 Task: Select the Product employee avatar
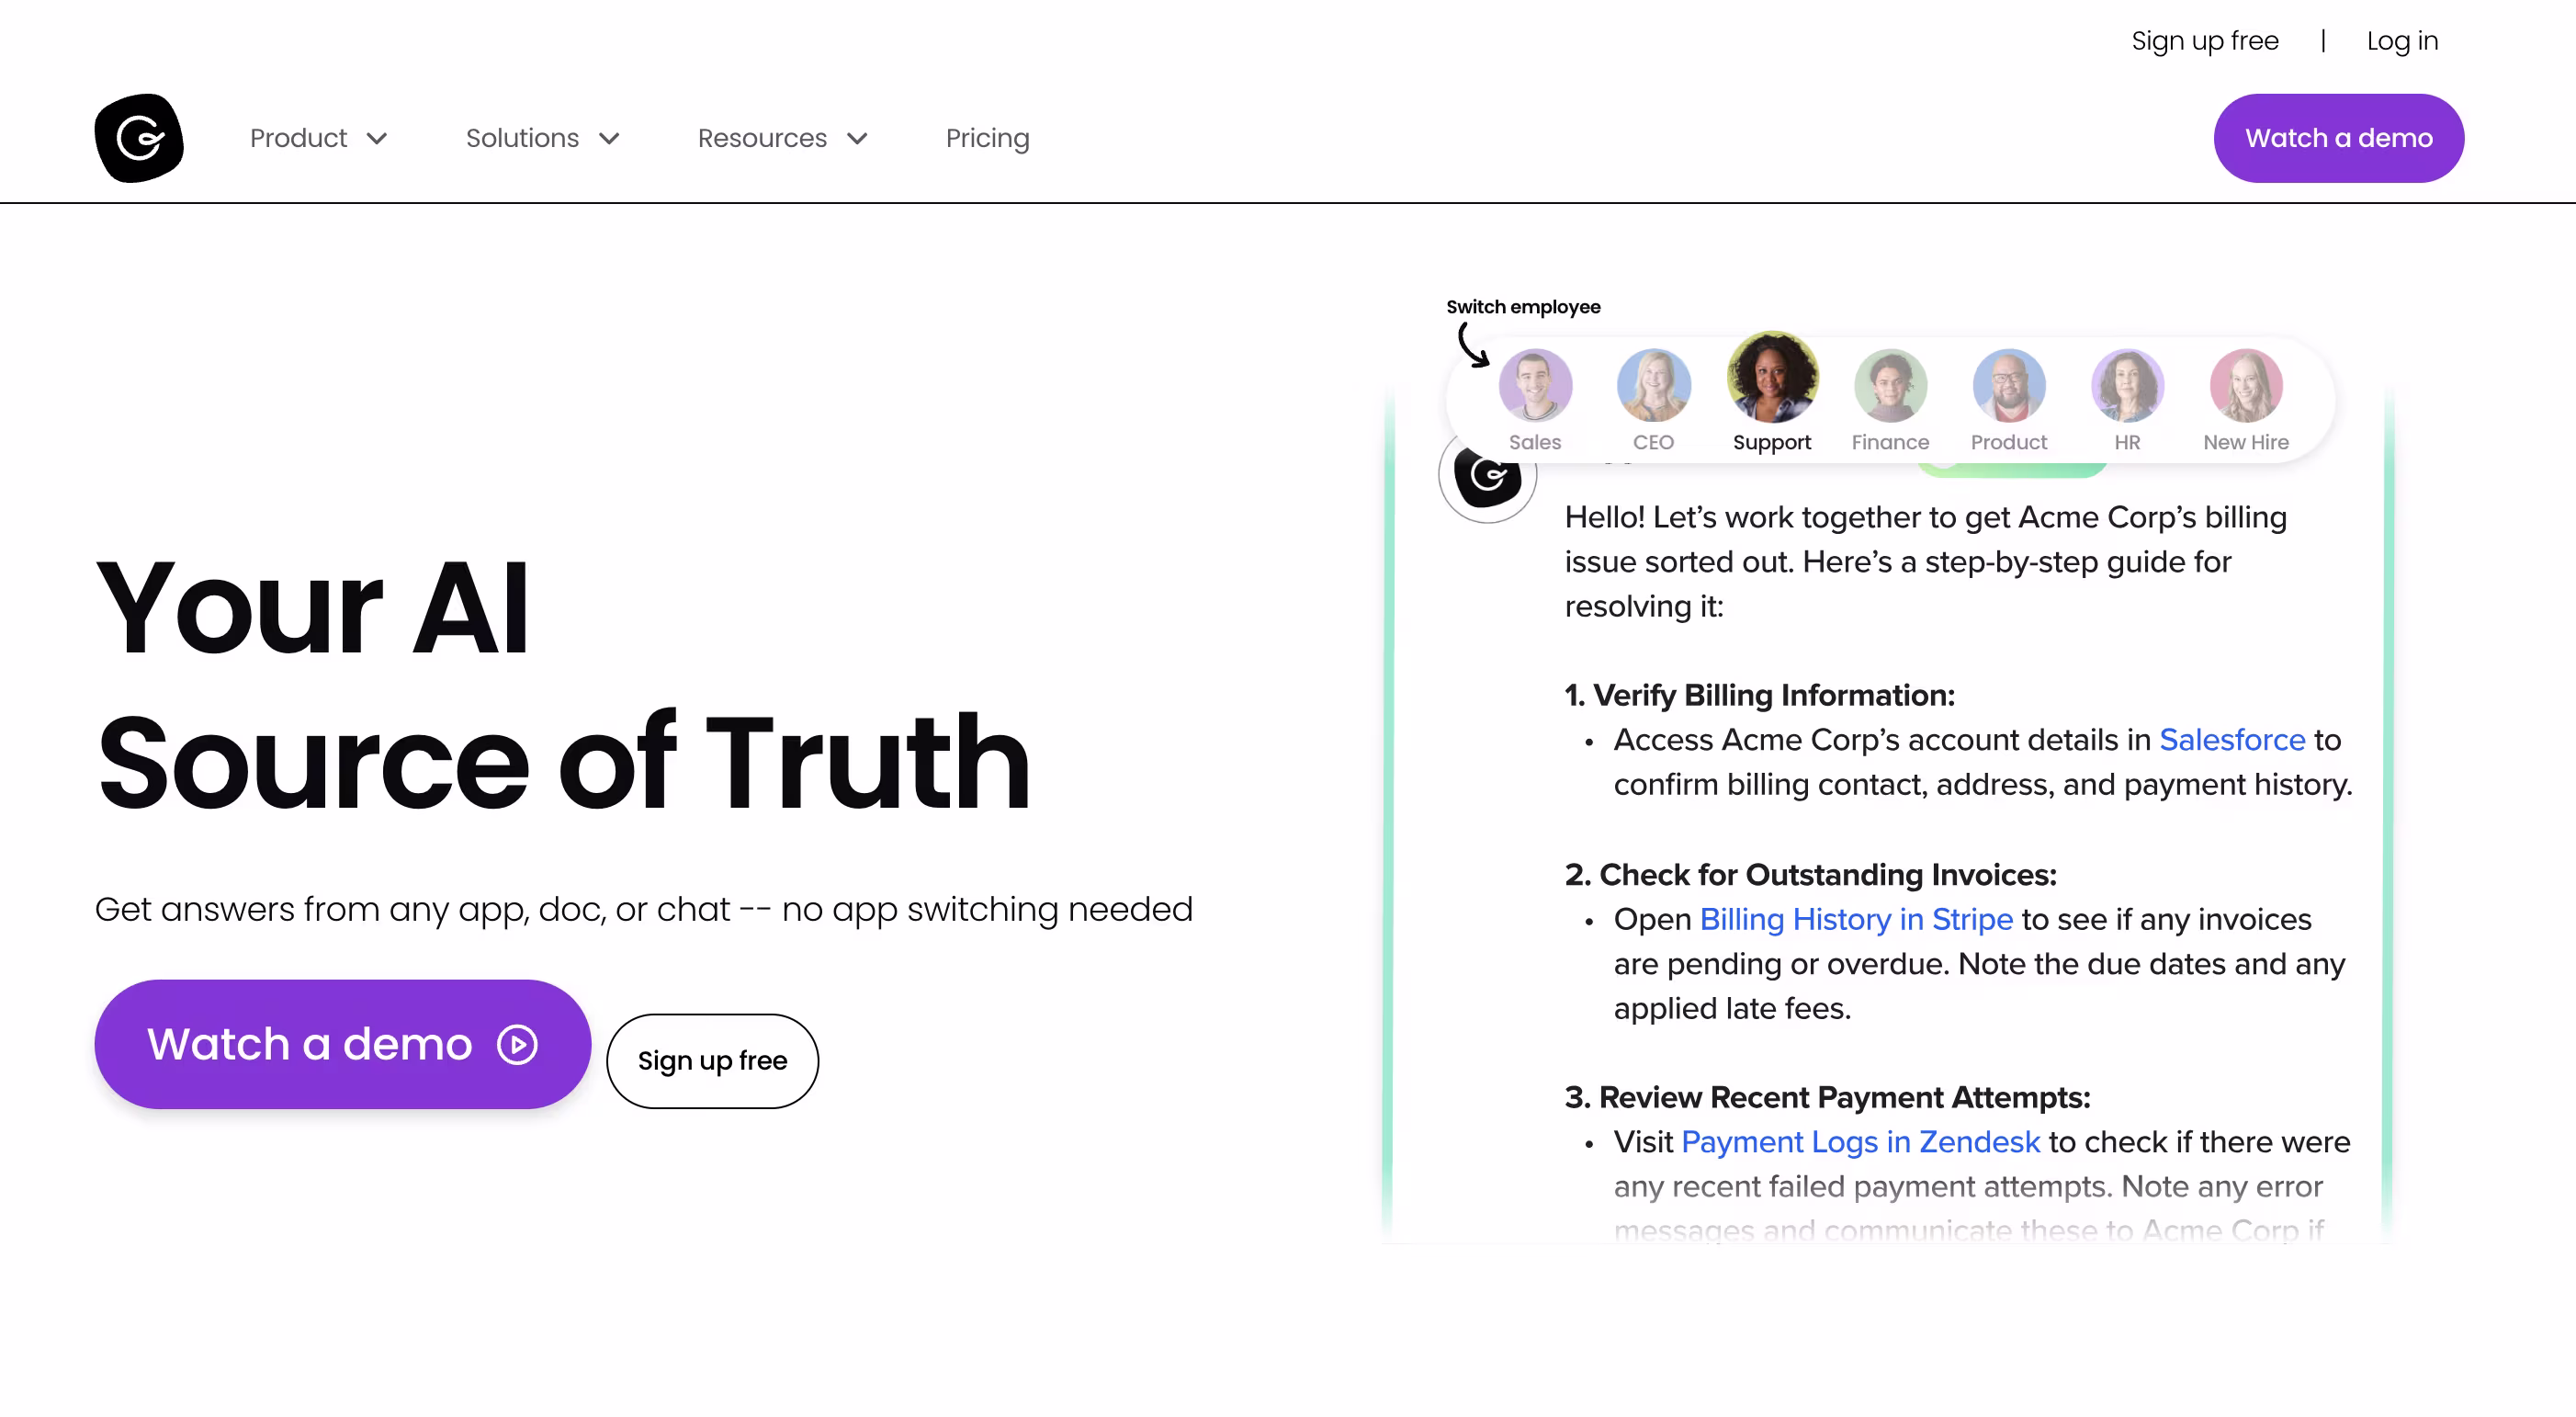pos(2009,385)
